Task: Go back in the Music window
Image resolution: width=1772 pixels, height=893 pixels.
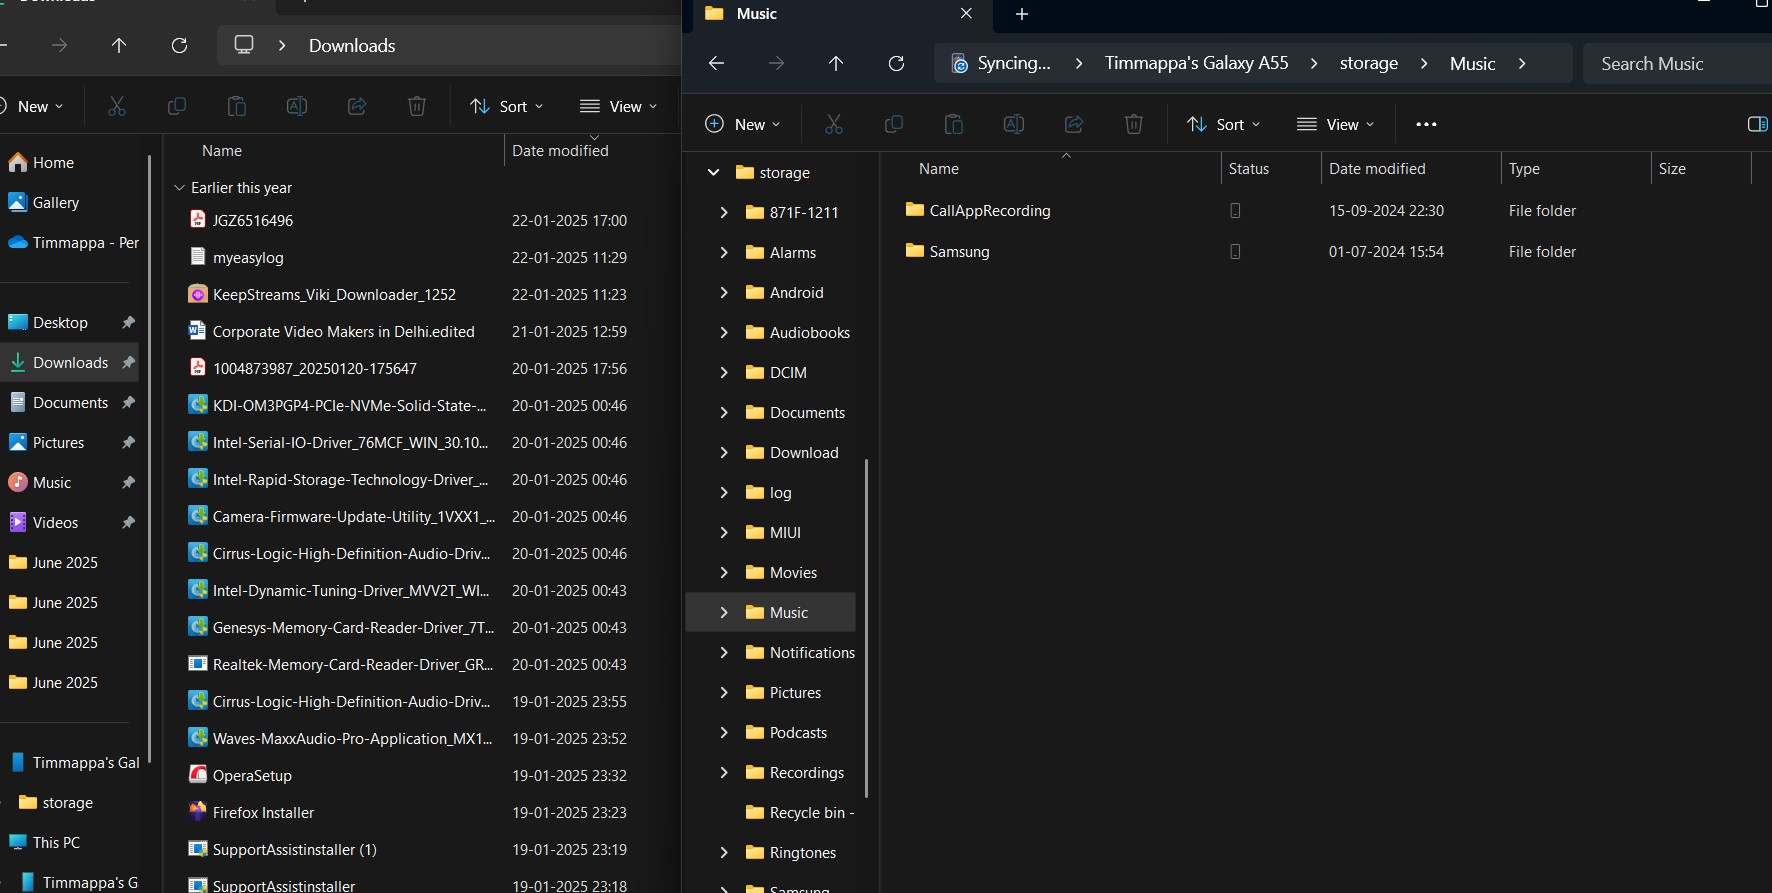Action: (x=716, y=63)
